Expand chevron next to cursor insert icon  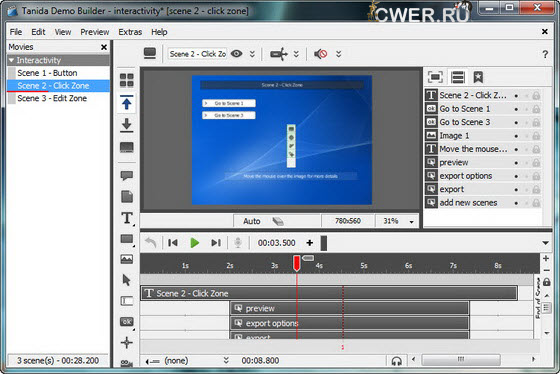(x=296, y=54)
